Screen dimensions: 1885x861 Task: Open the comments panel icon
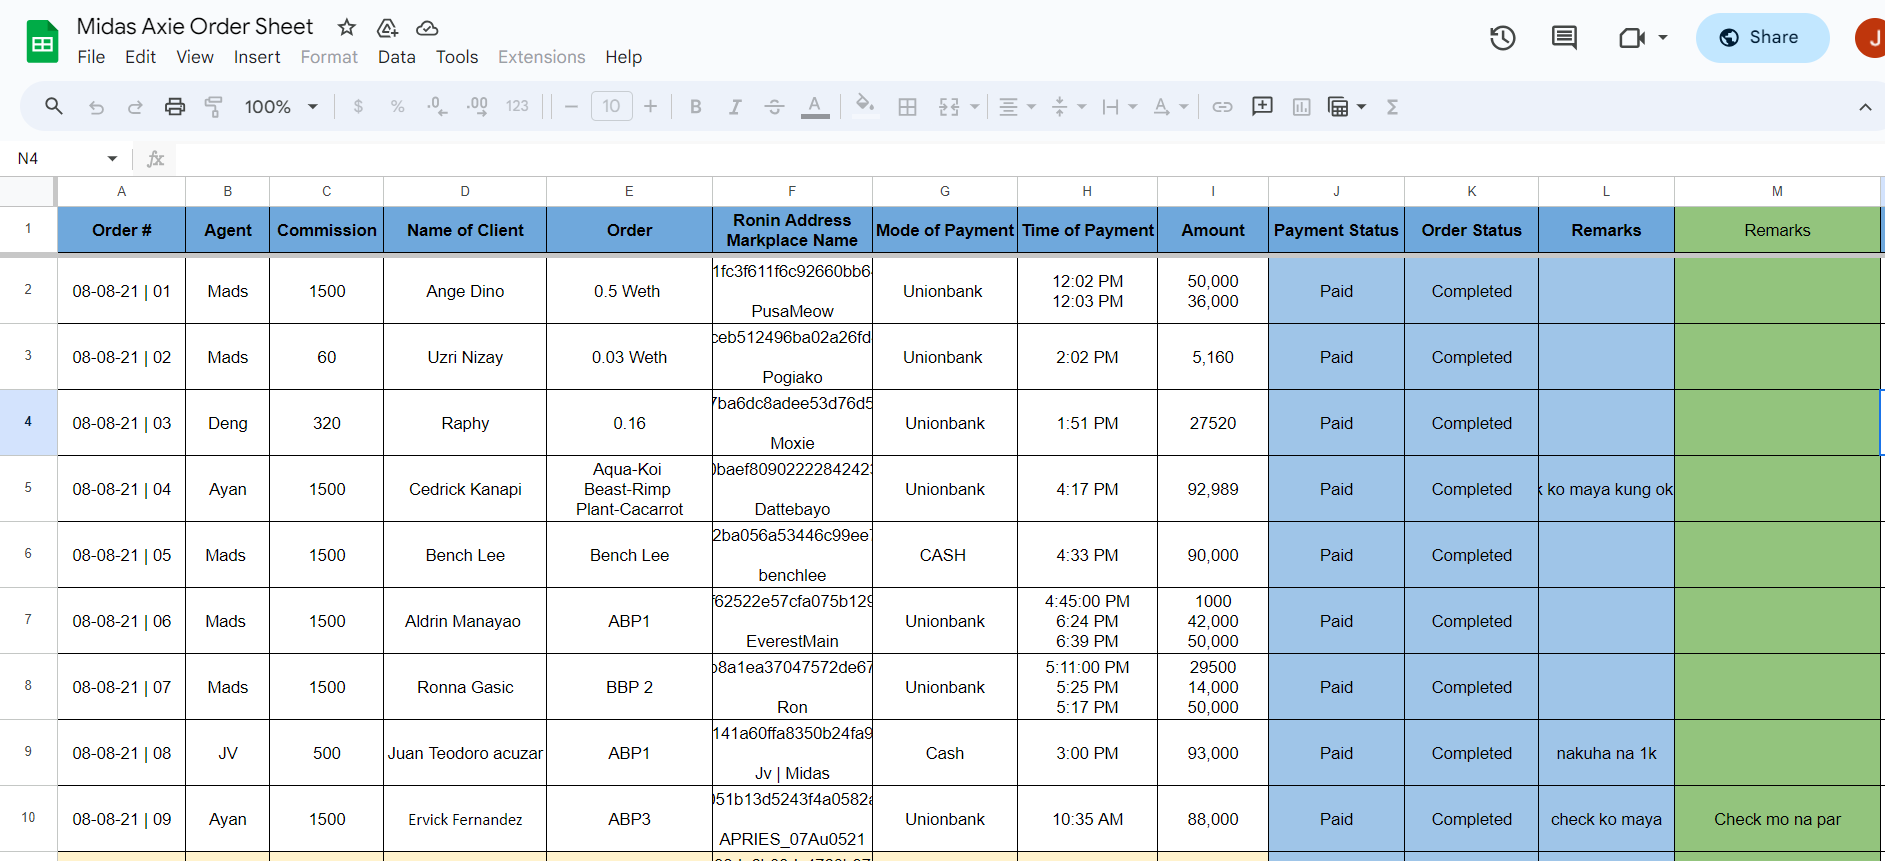[1564, 38]
